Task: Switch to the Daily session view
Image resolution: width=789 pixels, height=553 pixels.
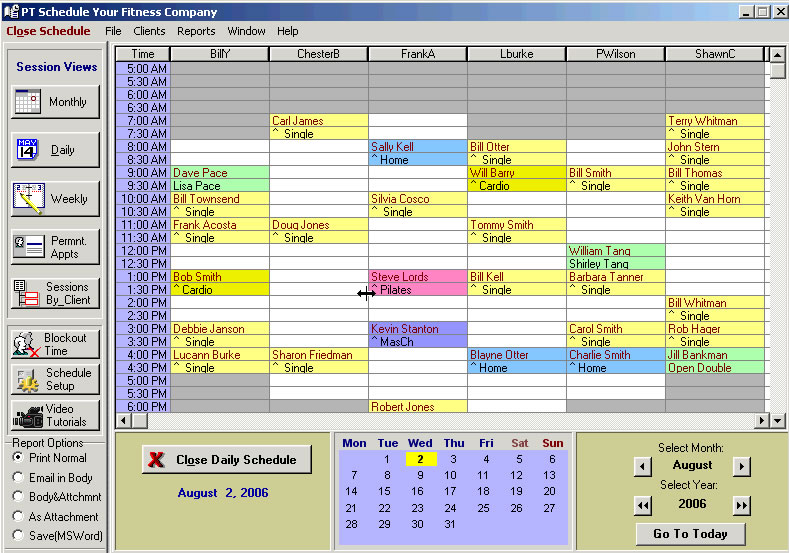Action: coord(56,150)
